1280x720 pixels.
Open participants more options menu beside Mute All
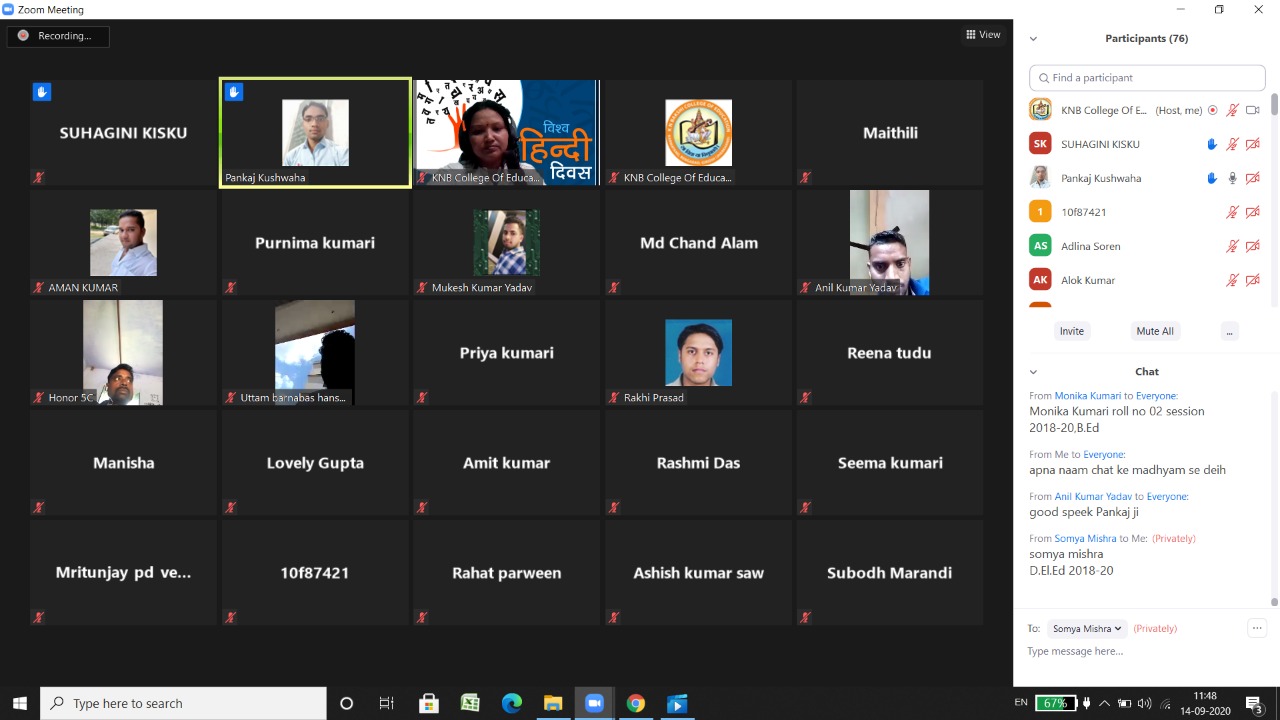pyautogui.click(x=1229, y=331)
